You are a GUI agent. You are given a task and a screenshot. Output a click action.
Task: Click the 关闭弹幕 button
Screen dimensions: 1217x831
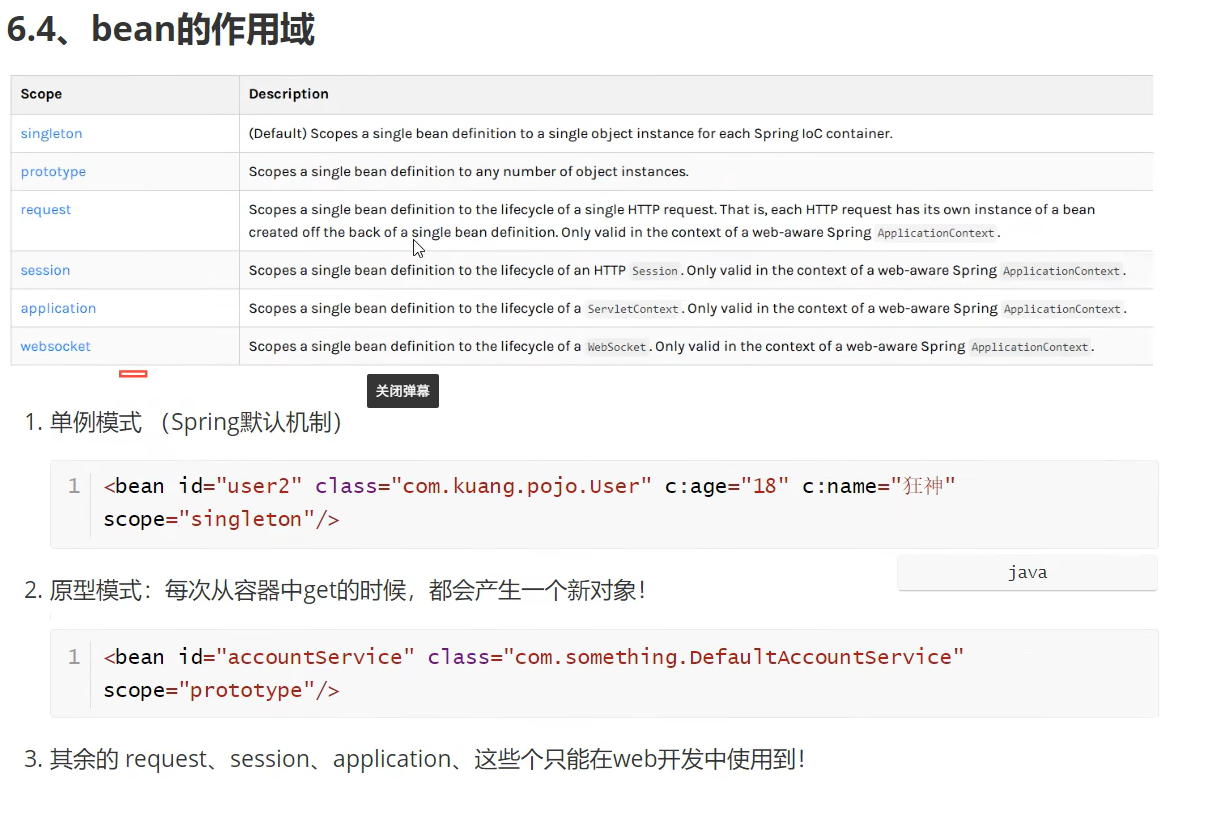pos(402,391)
